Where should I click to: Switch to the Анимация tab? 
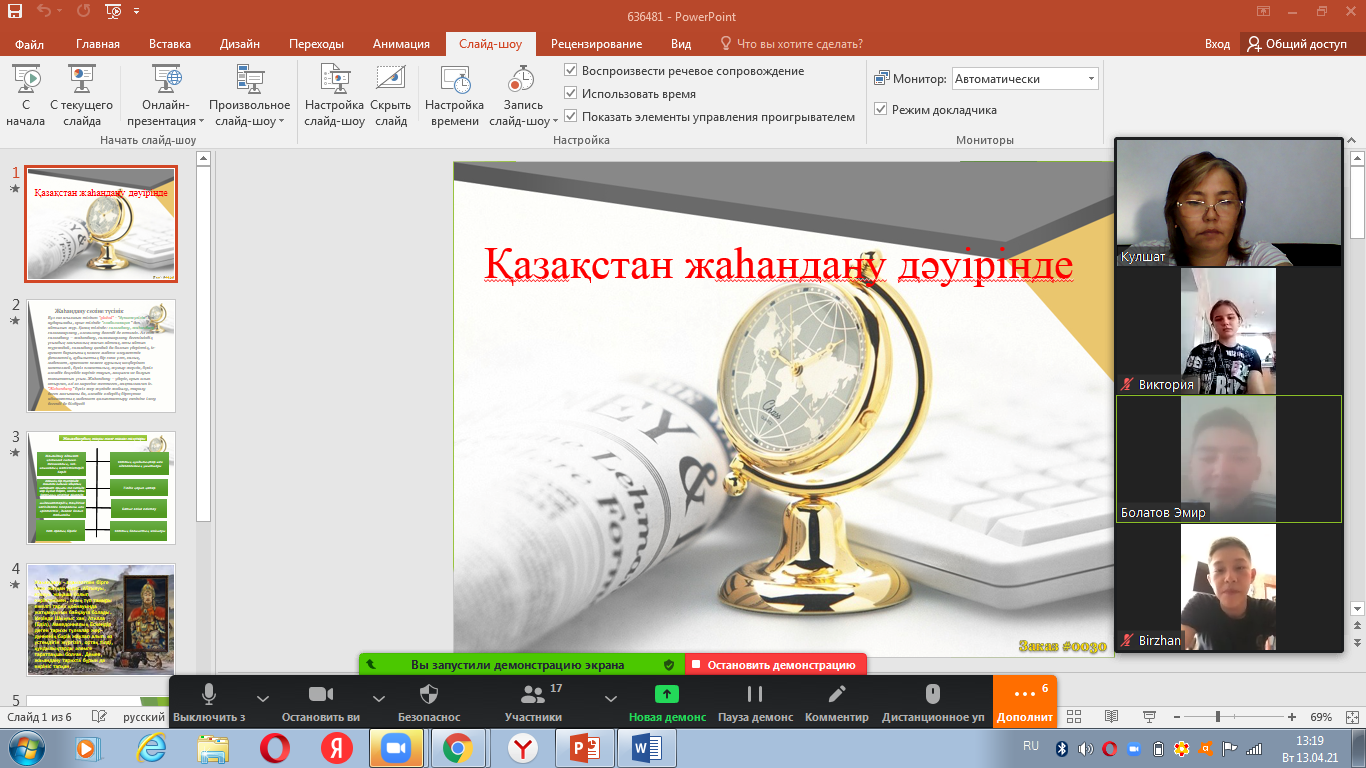pos(401,44)
